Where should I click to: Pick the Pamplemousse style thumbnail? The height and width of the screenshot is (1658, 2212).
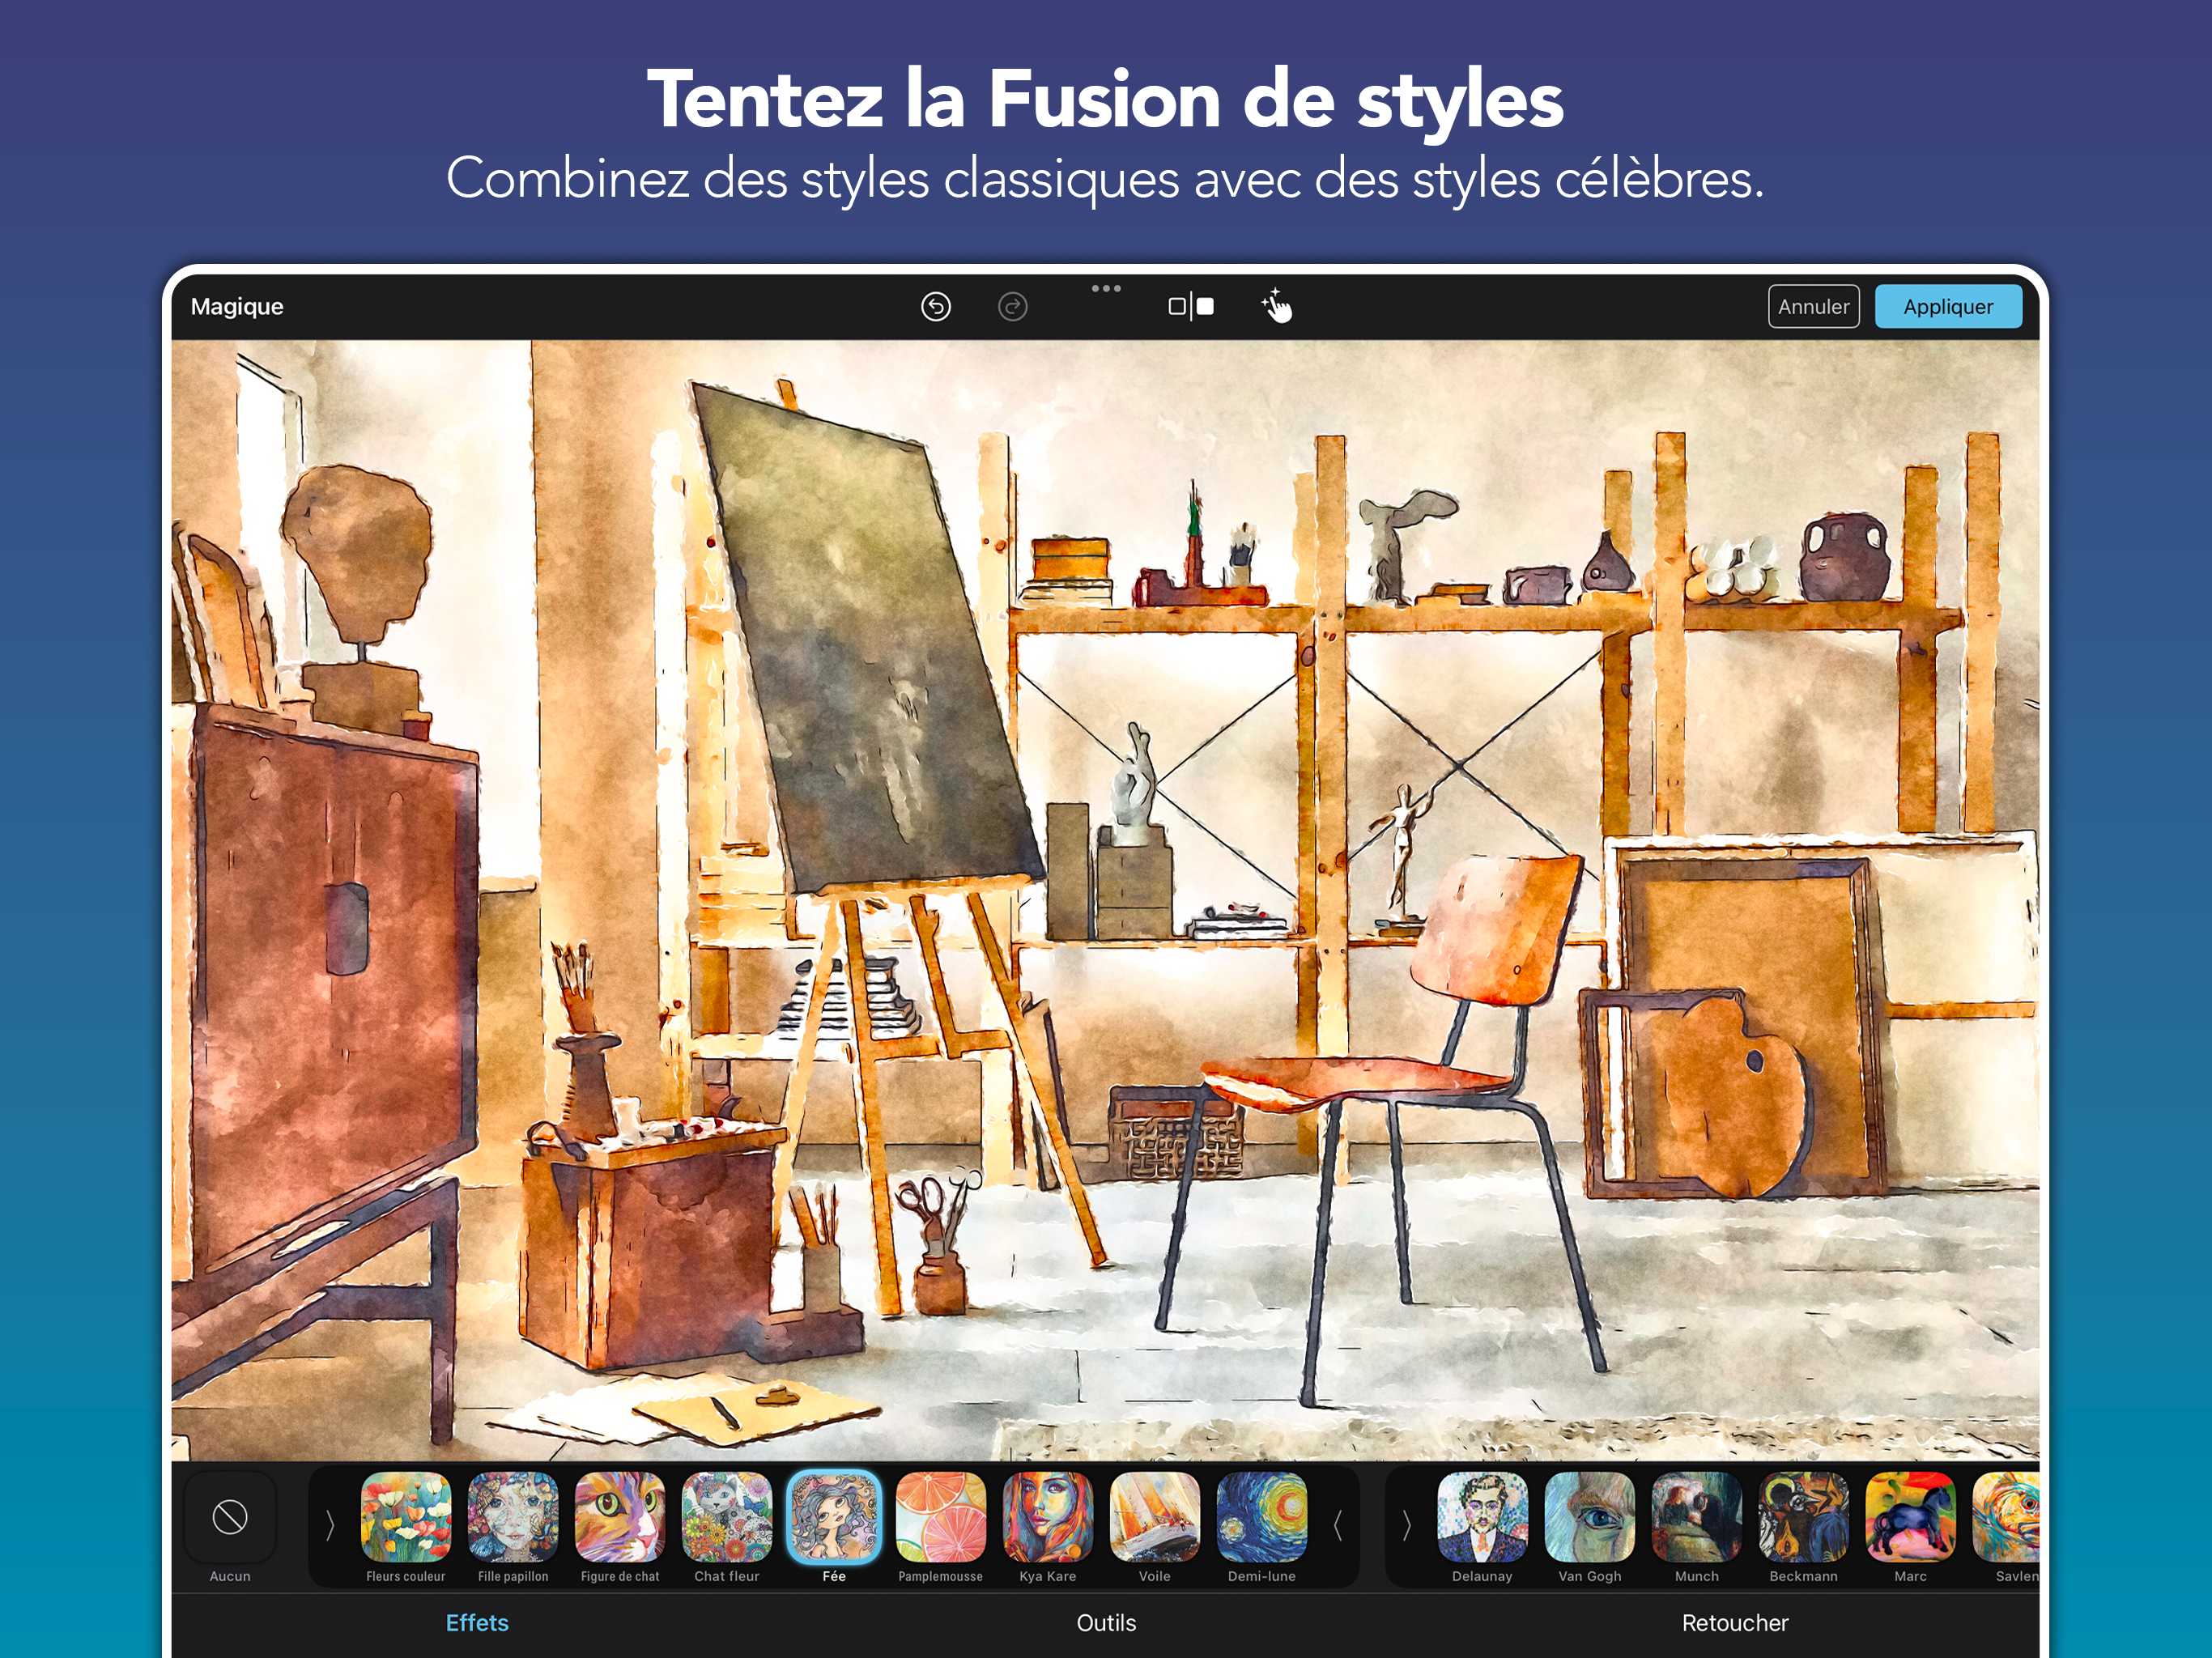click(x=941, y=1516)
